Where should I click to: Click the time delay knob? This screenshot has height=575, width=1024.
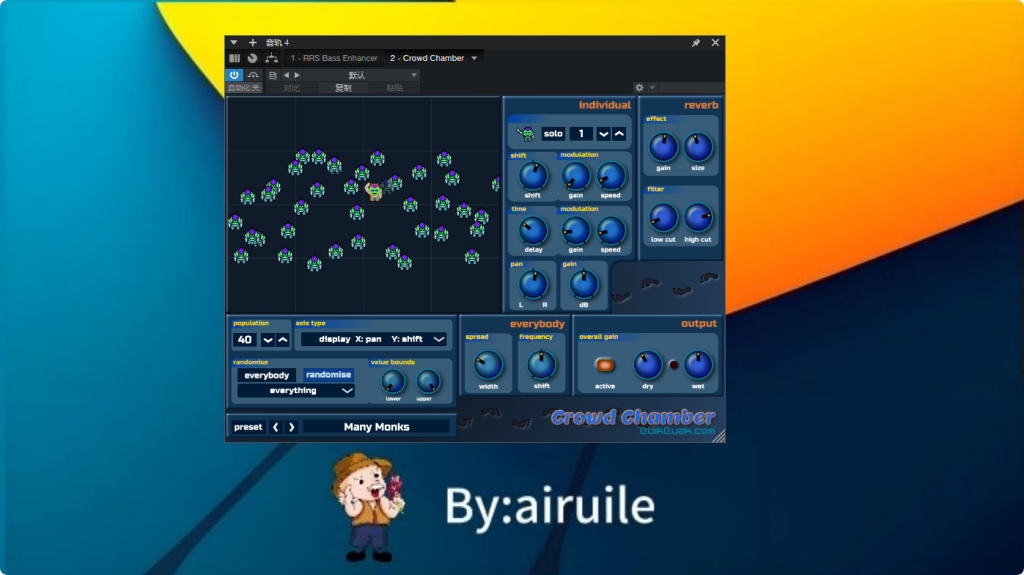533,231
